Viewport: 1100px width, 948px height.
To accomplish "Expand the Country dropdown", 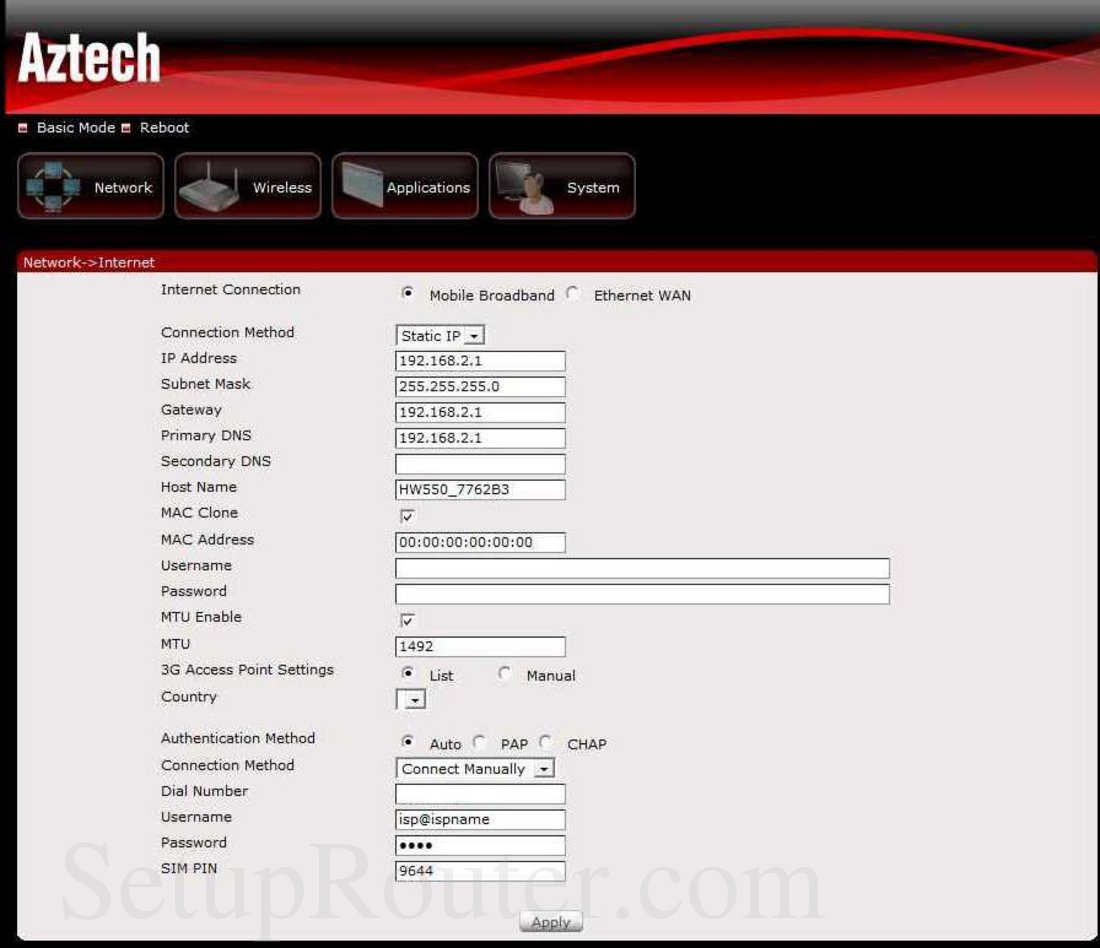I will pos(411,700).
